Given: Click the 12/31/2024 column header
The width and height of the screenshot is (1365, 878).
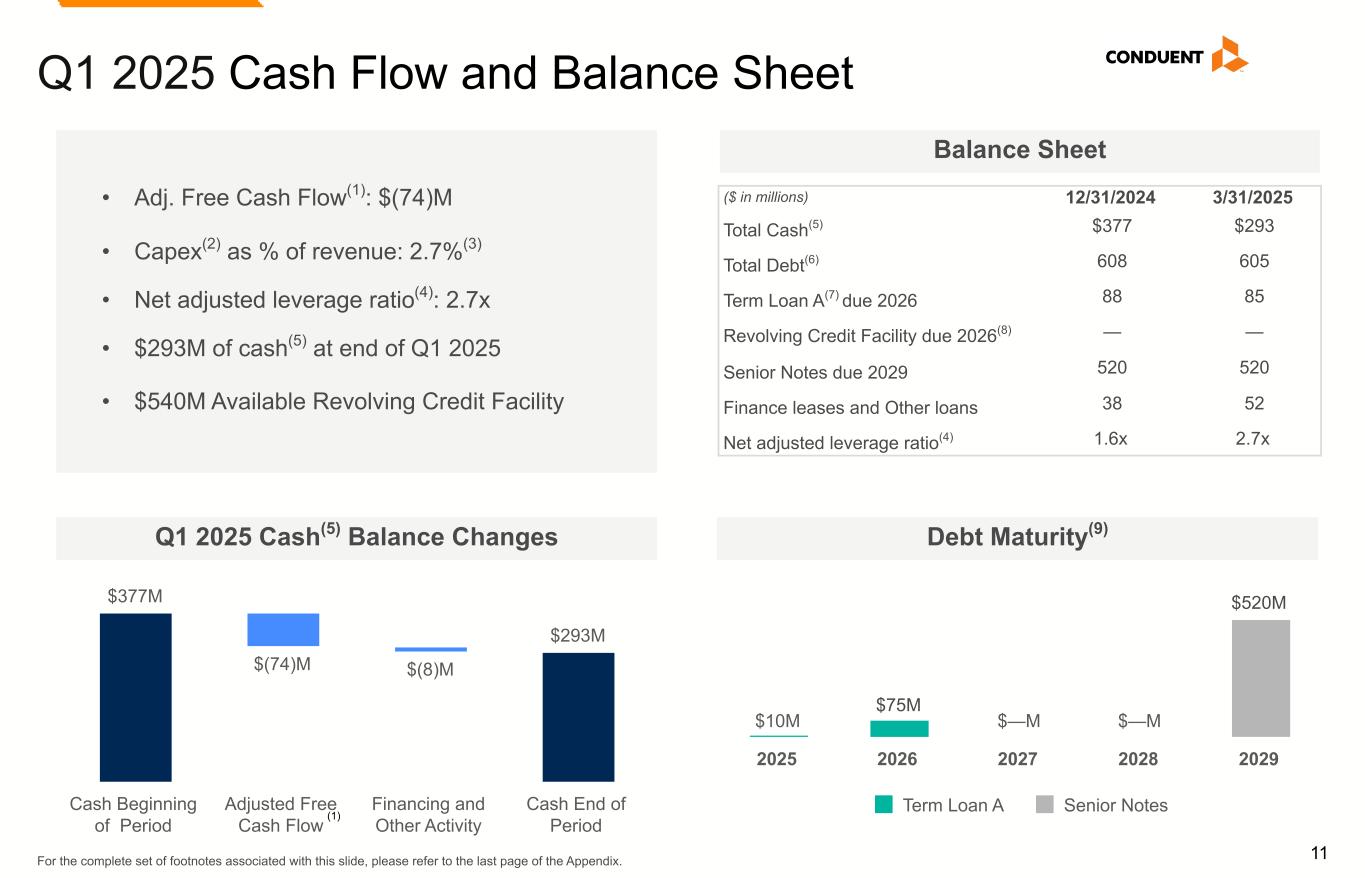Looking at the screenshot, I should (x=1111, y=197).
